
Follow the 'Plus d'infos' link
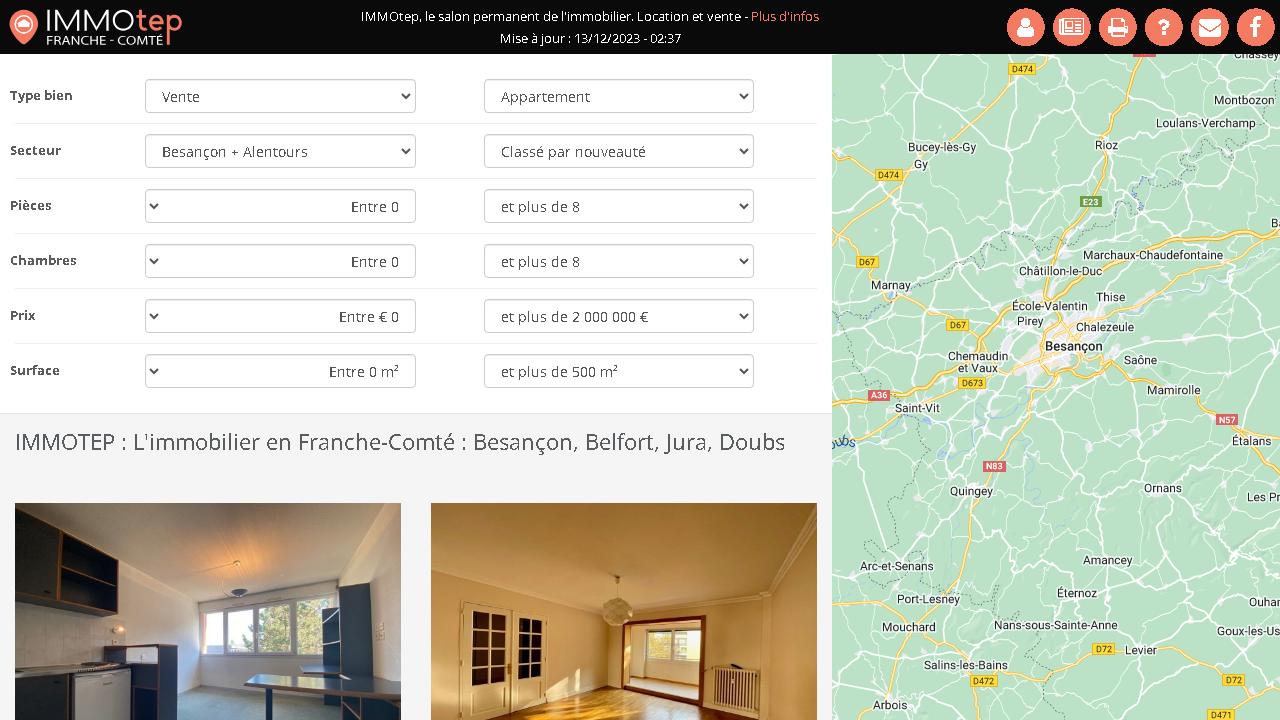point(784,17)
